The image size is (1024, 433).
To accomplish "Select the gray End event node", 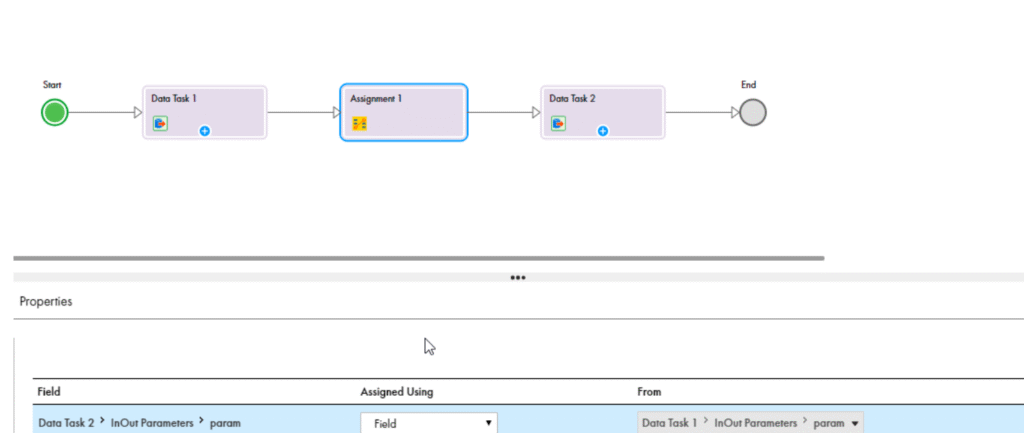I will [x=752, y=113].
